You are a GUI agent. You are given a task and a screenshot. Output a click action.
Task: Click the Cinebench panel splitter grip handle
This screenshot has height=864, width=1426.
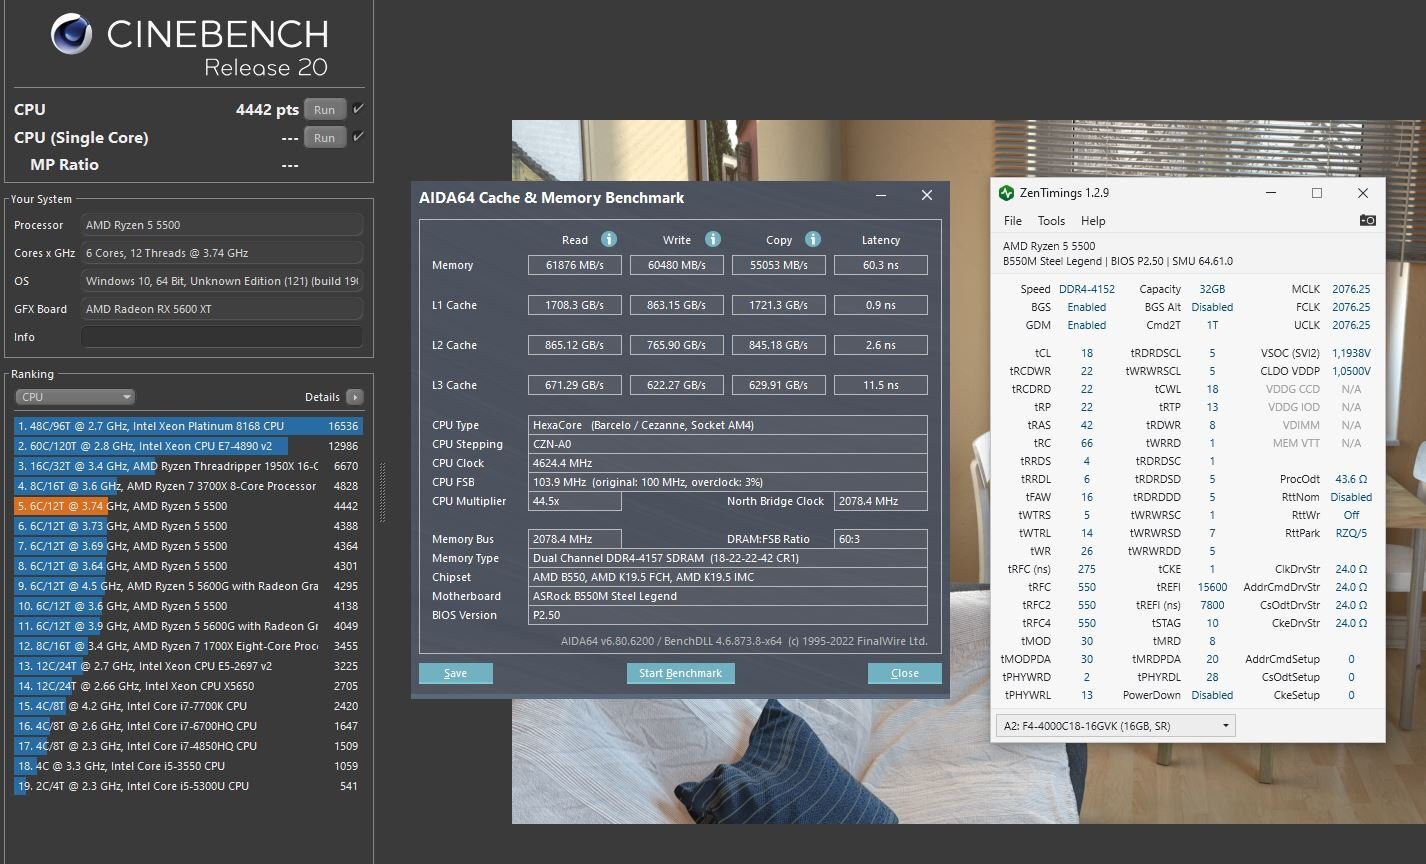tap(381, 492)
